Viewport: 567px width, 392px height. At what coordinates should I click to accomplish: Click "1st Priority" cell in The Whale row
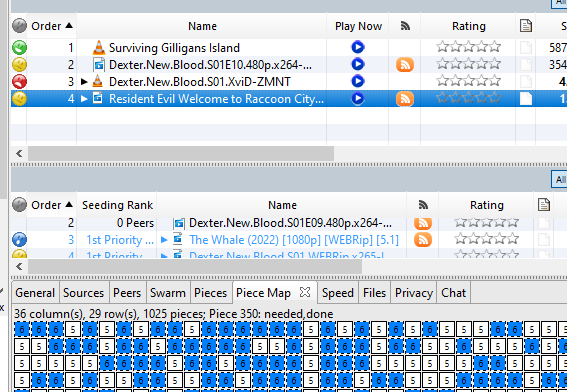(x=120, y=240)
